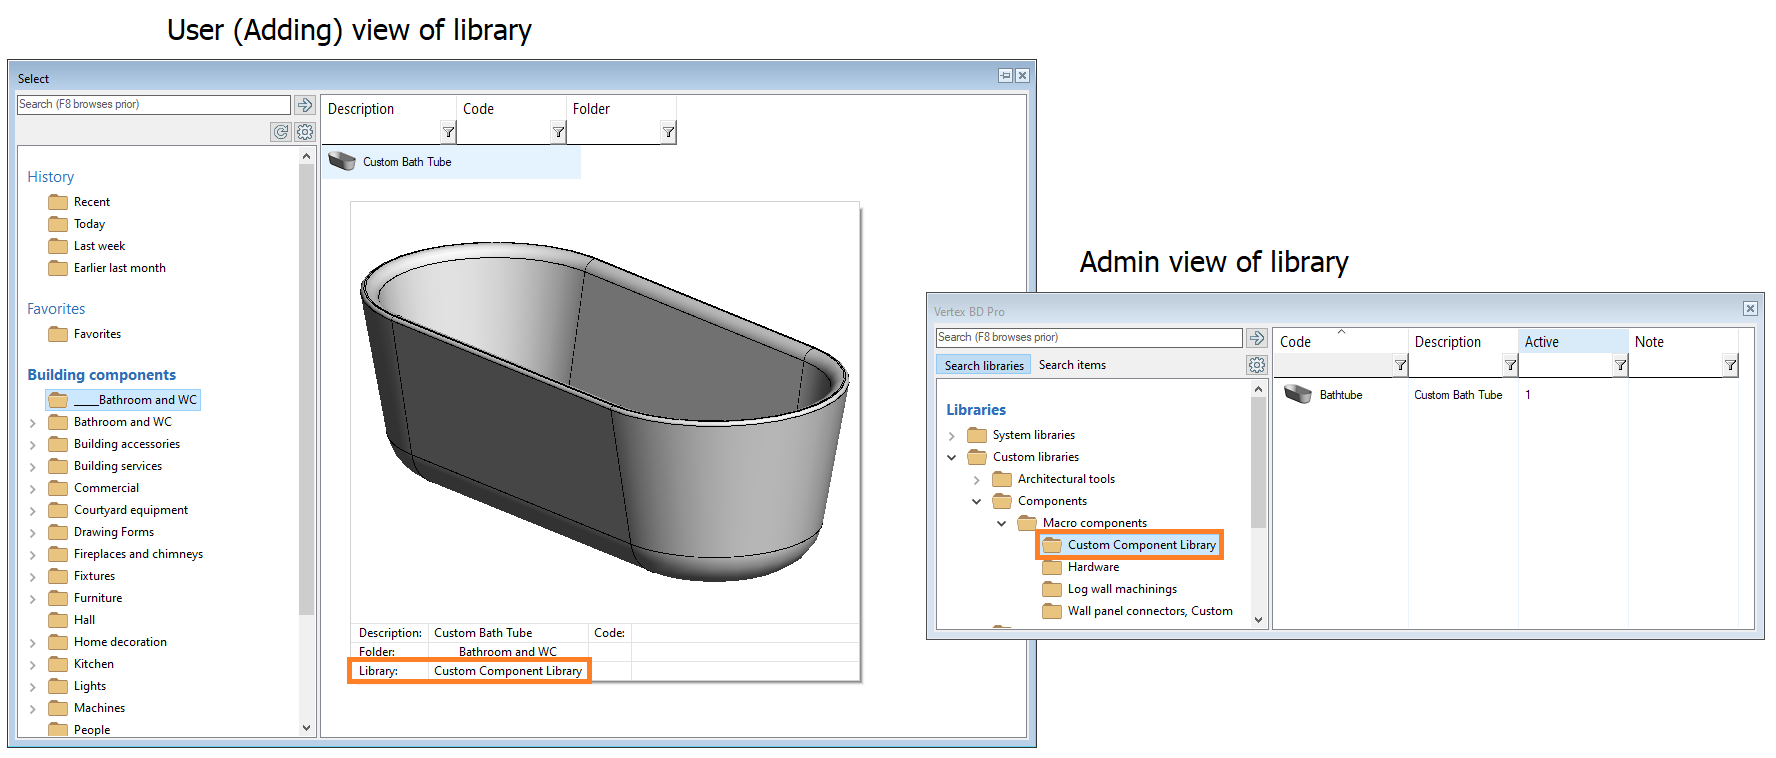This screenshot has height=758, width=1776.
Task: Click the Note column filter icon
Action: pyautogui.click(x=1730, y=366)
